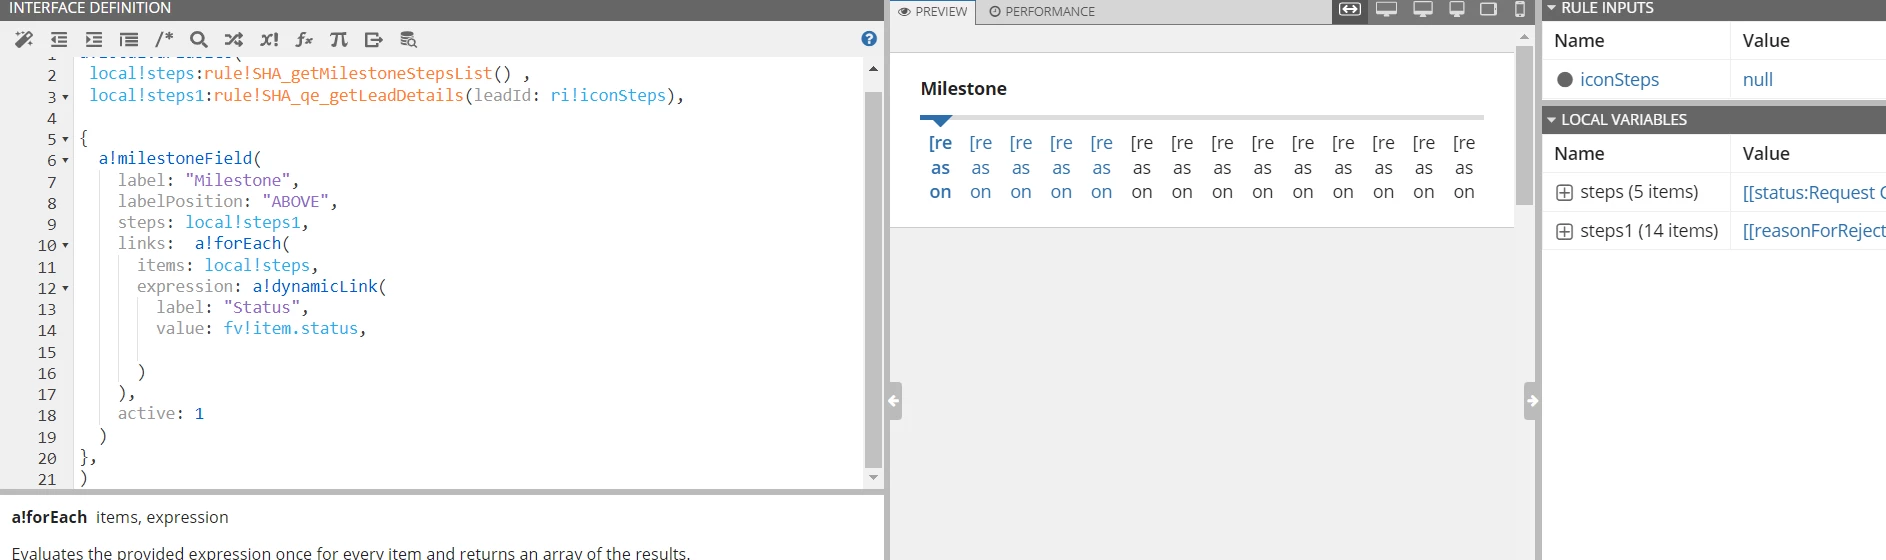Select the medium desktop monitor preview icon
The width and height of the screenshot is (1886, 560).
(1423, 10)
